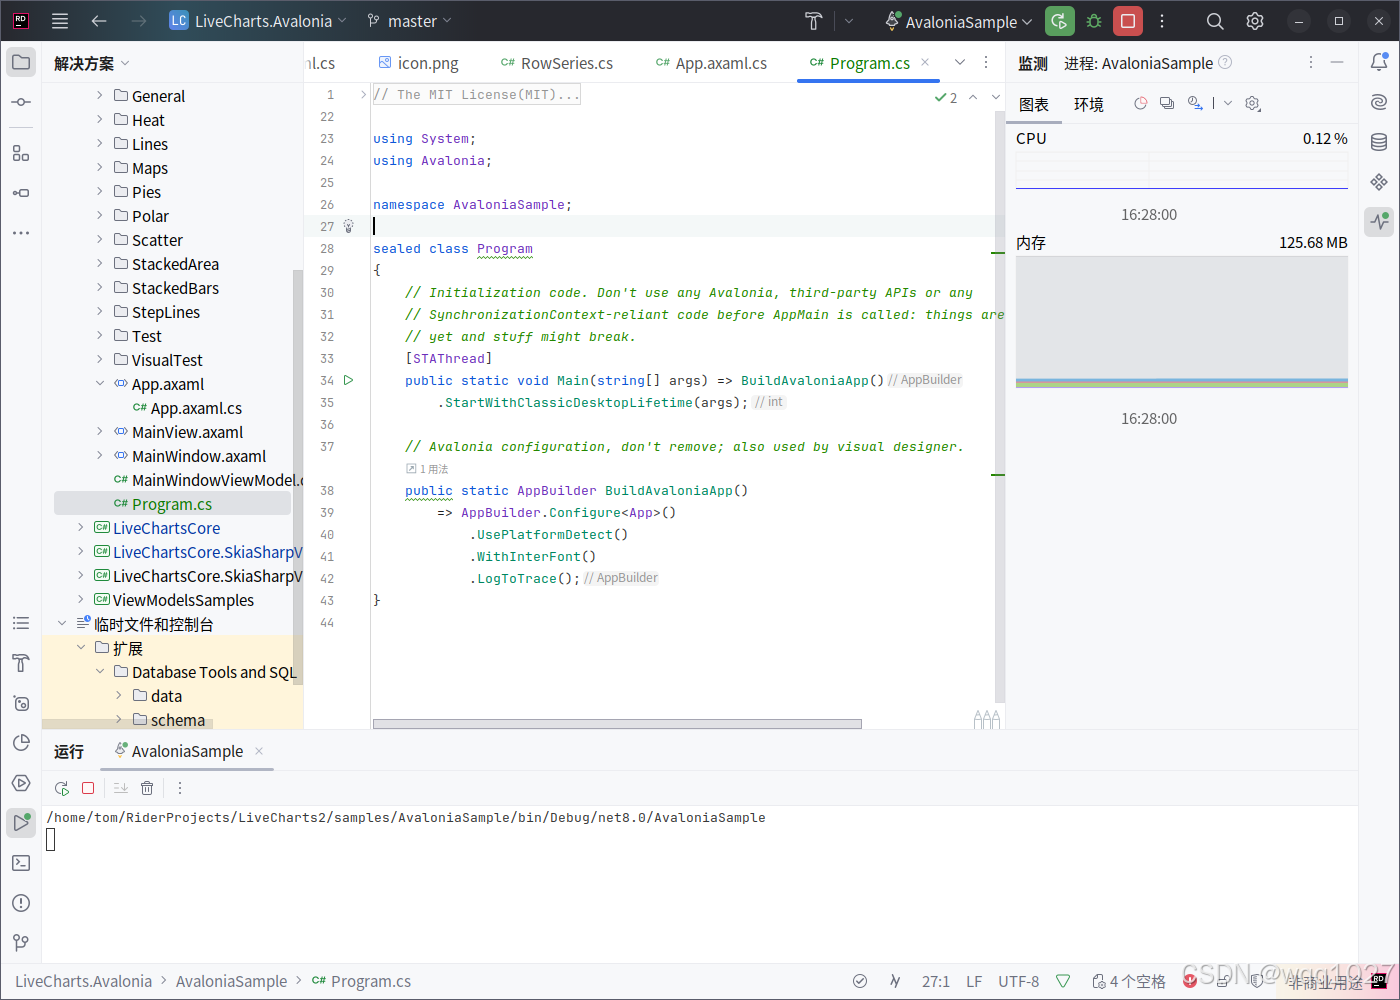The width and height of the screenshot is (1400, 1000).
Task: Click the 27:1 caret position indicator
Action: pyautogui.click(x=936, y=981)
